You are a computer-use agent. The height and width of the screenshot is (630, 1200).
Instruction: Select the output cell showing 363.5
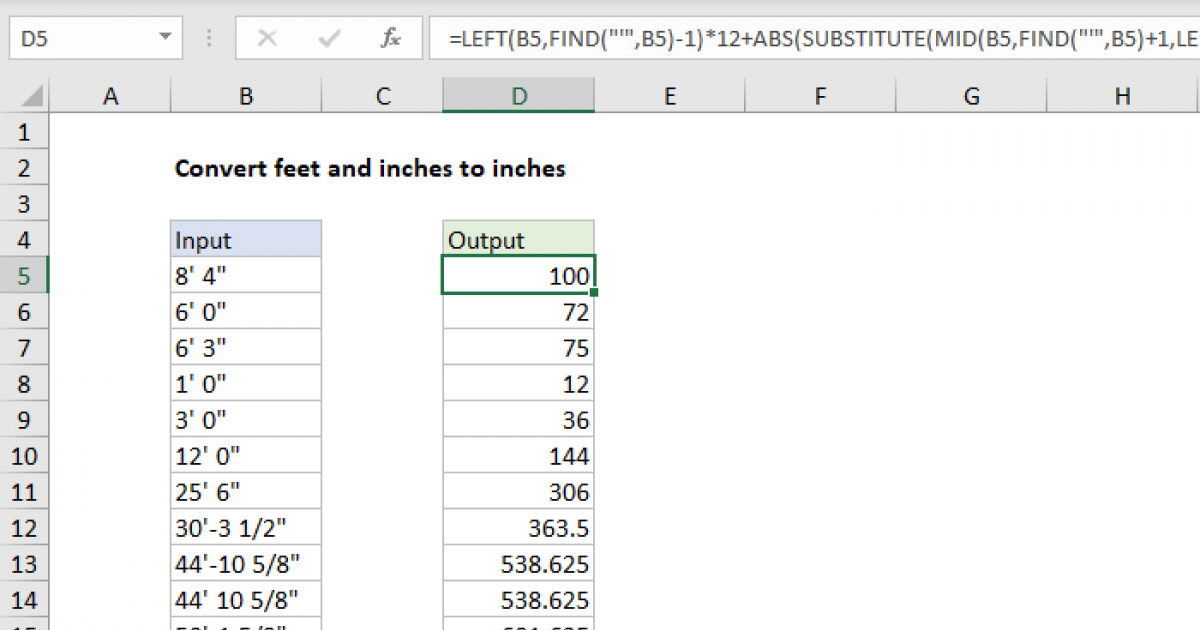click(518, 528)
